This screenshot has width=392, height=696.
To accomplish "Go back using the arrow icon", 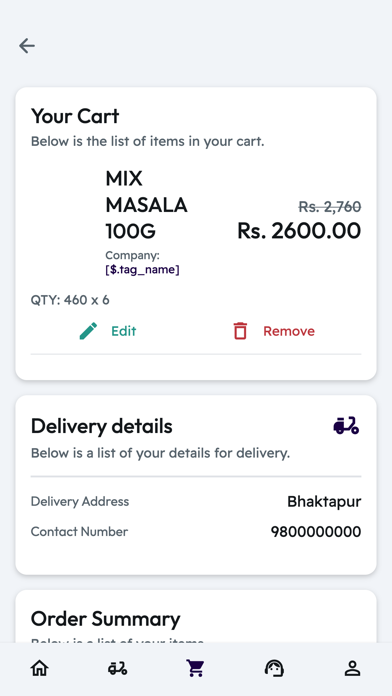I will (27, 46).
